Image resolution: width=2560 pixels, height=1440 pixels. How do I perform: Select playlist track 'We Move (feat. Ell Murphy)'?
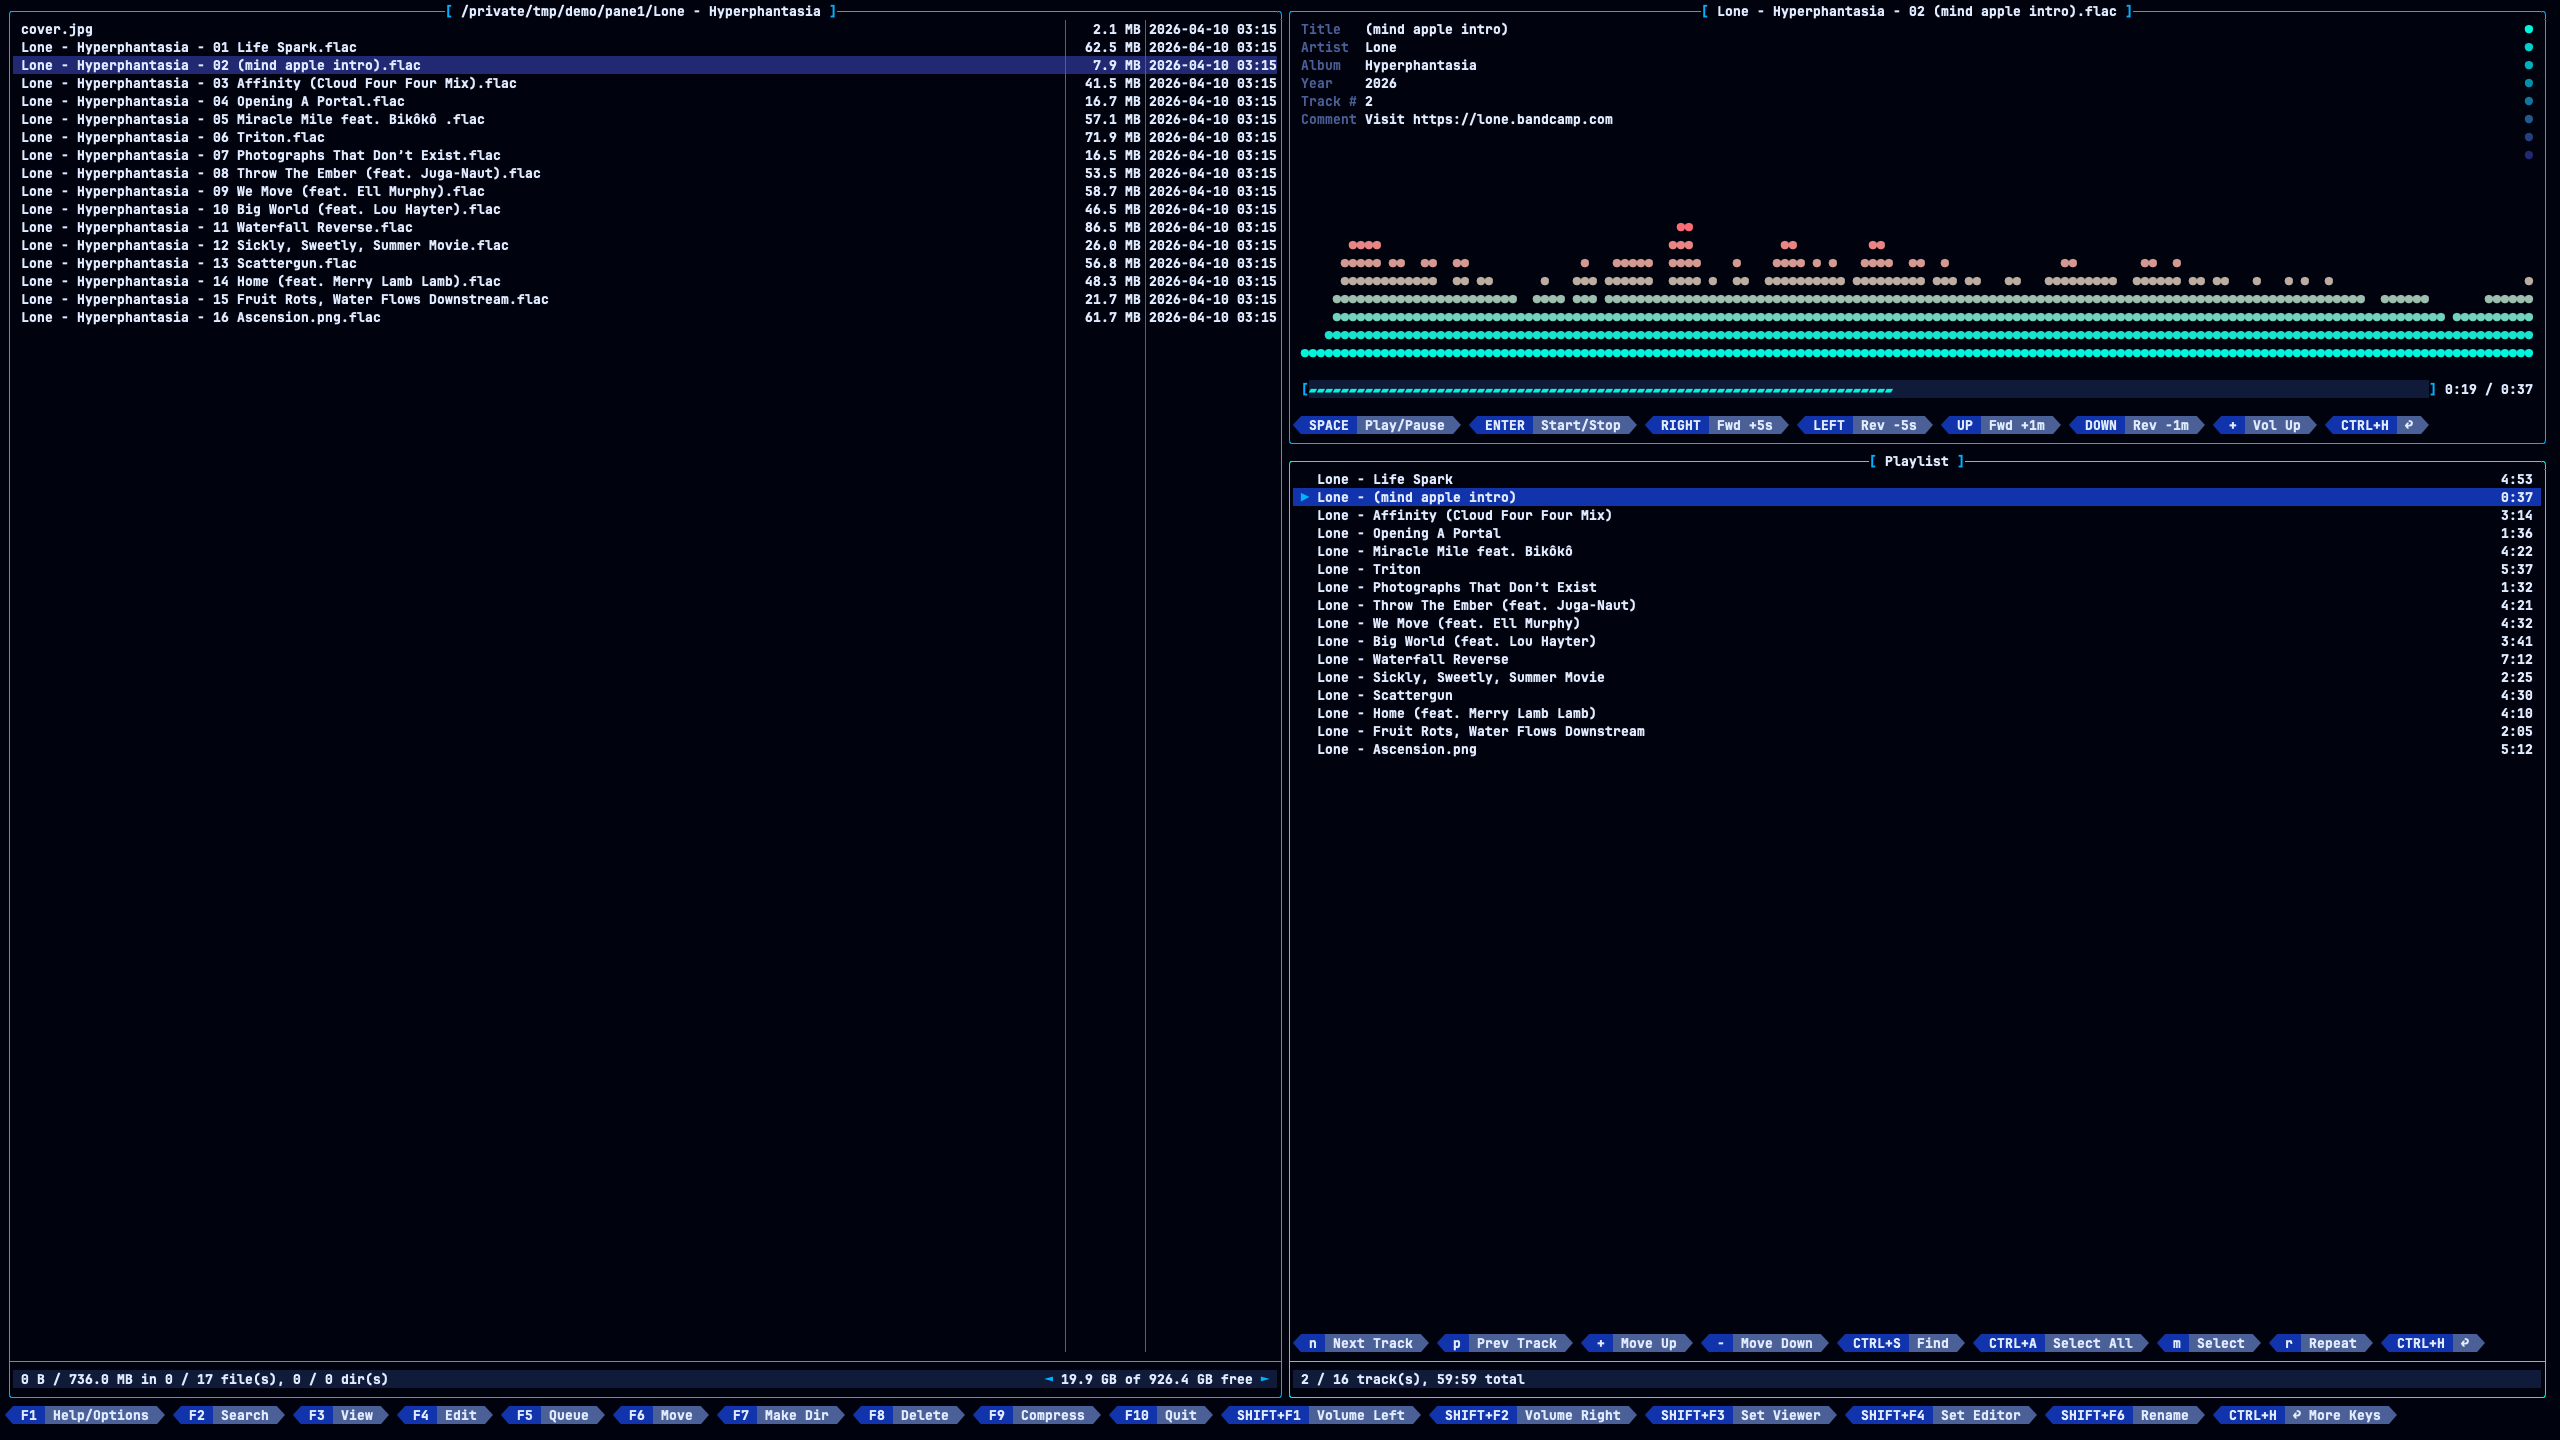tap(1917, 623)
